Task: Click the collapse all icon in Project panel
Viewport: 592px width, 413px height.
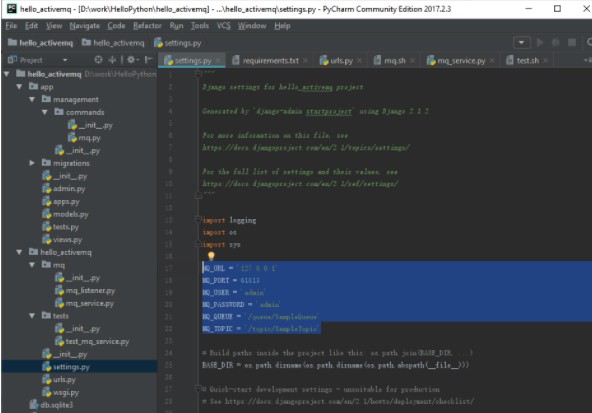Action: 113,60
